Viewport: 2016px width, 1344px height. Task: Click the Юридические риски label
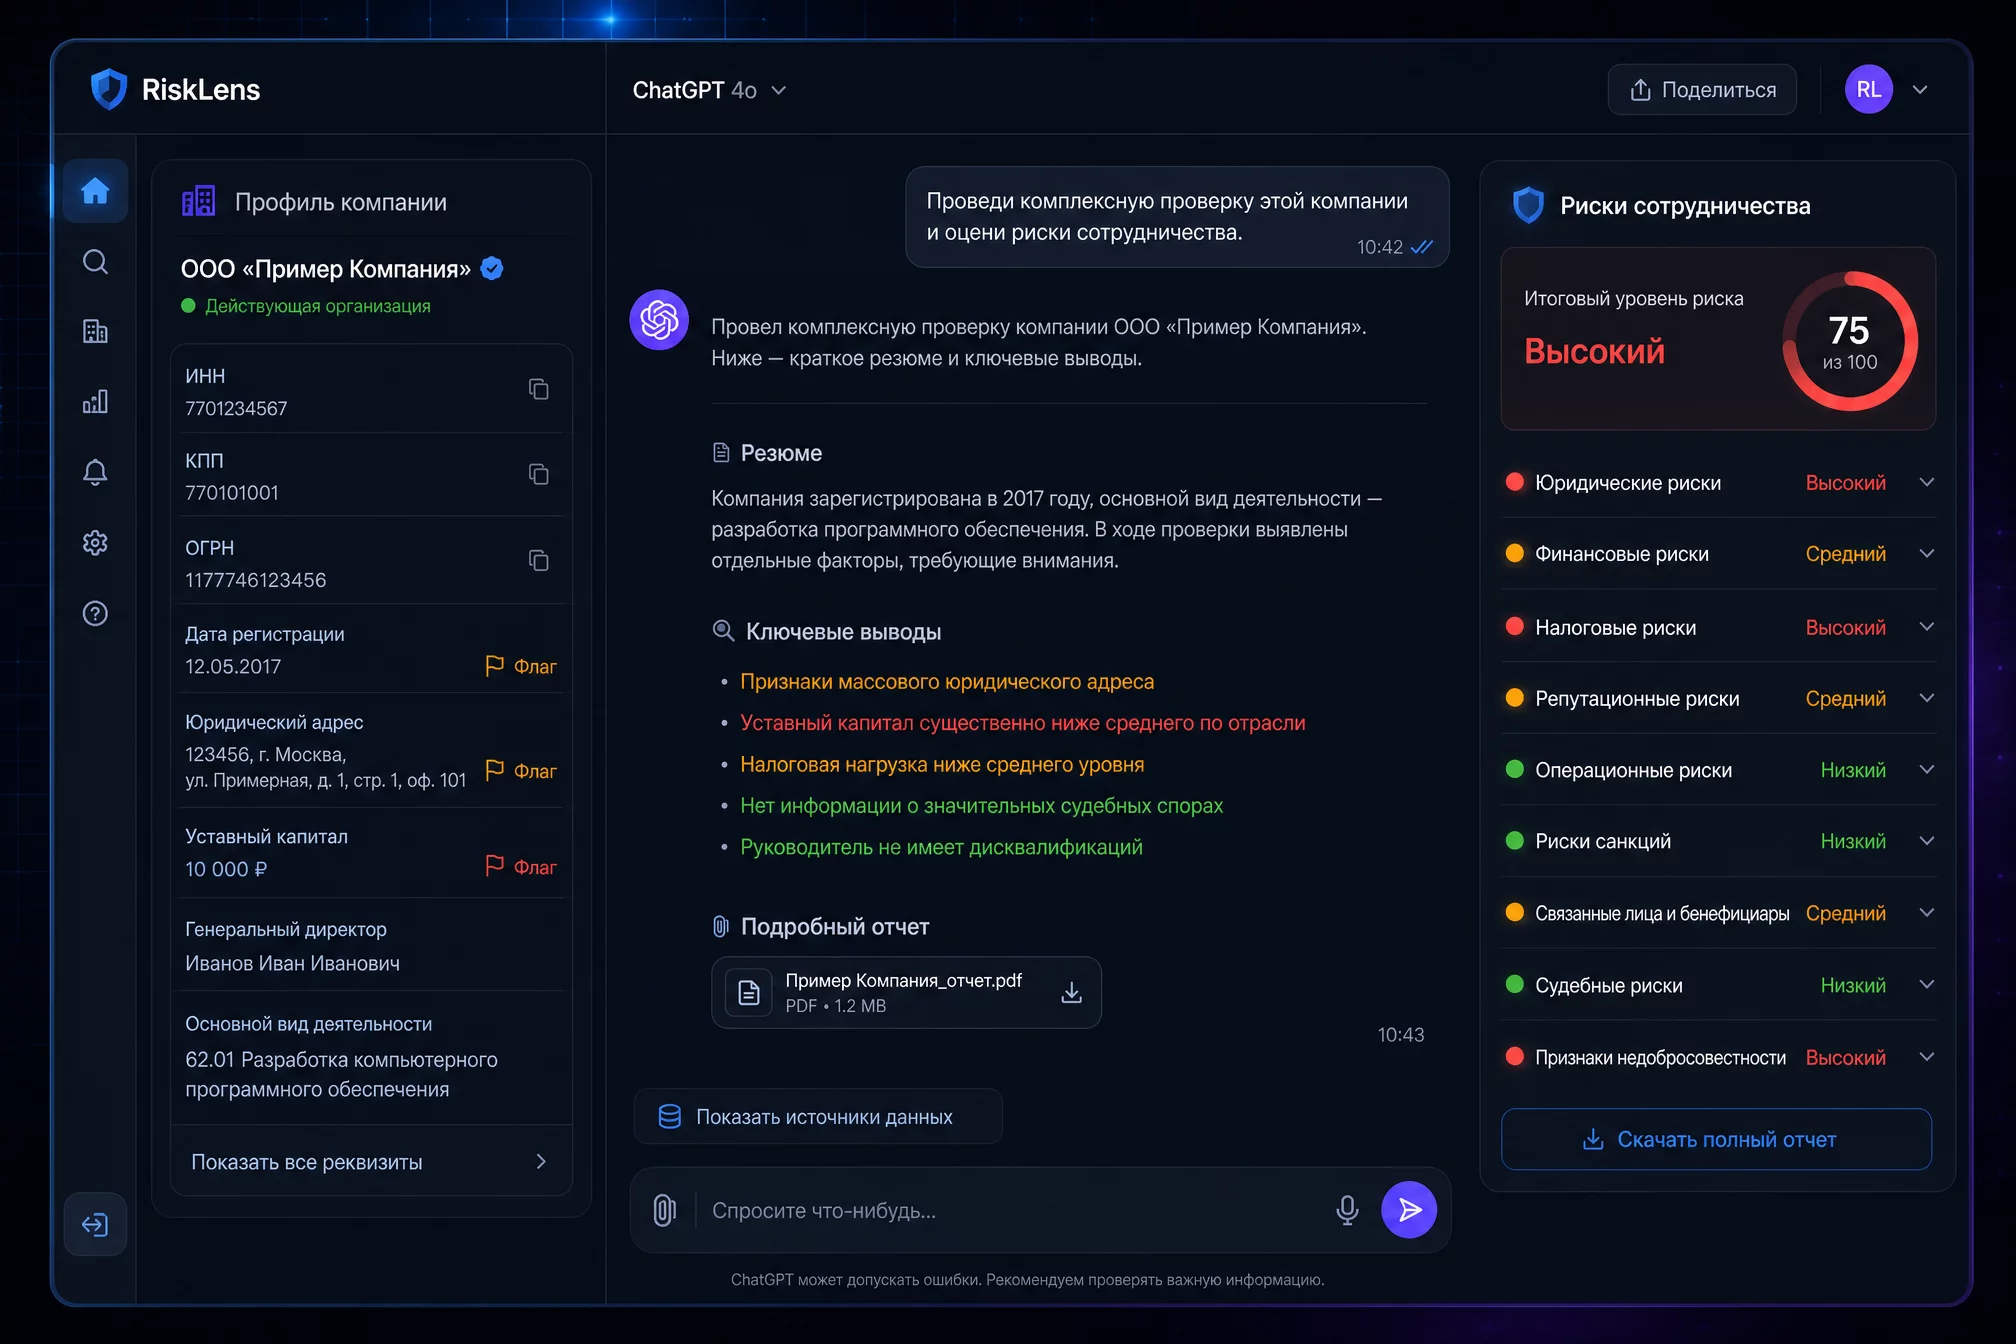point(1628,482)
